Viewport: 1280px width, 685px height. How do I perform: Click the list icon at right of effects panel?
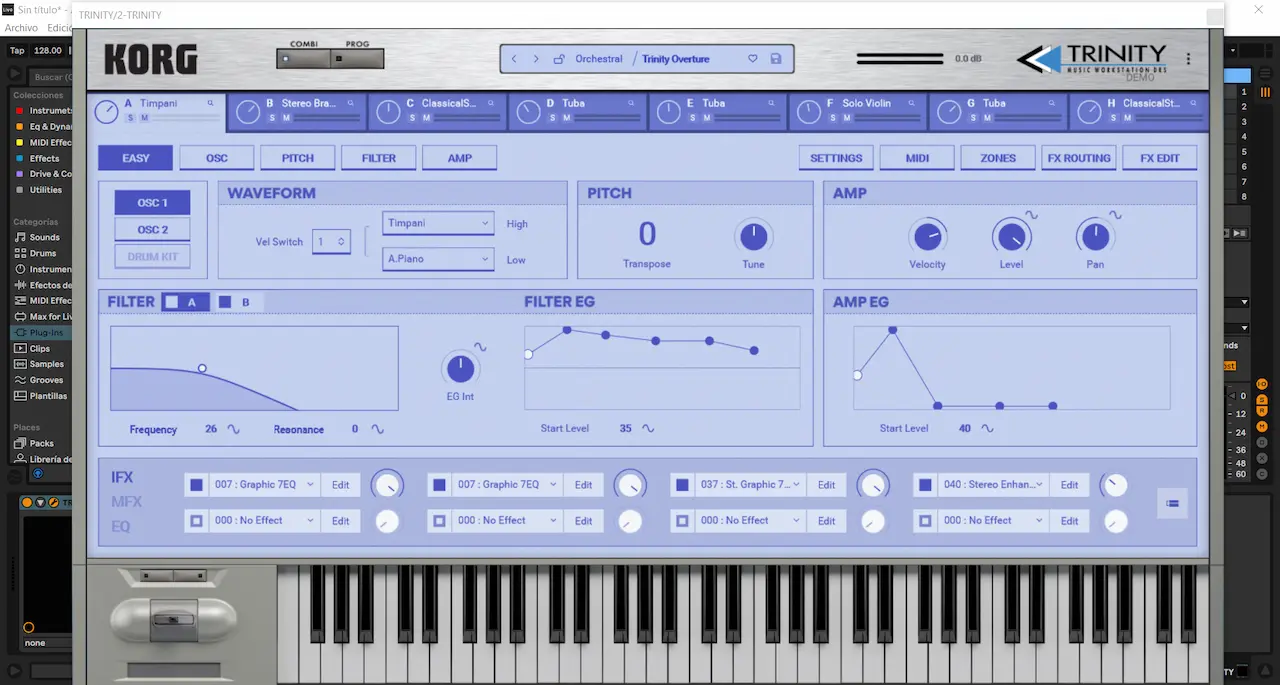tap(1172, 503)
